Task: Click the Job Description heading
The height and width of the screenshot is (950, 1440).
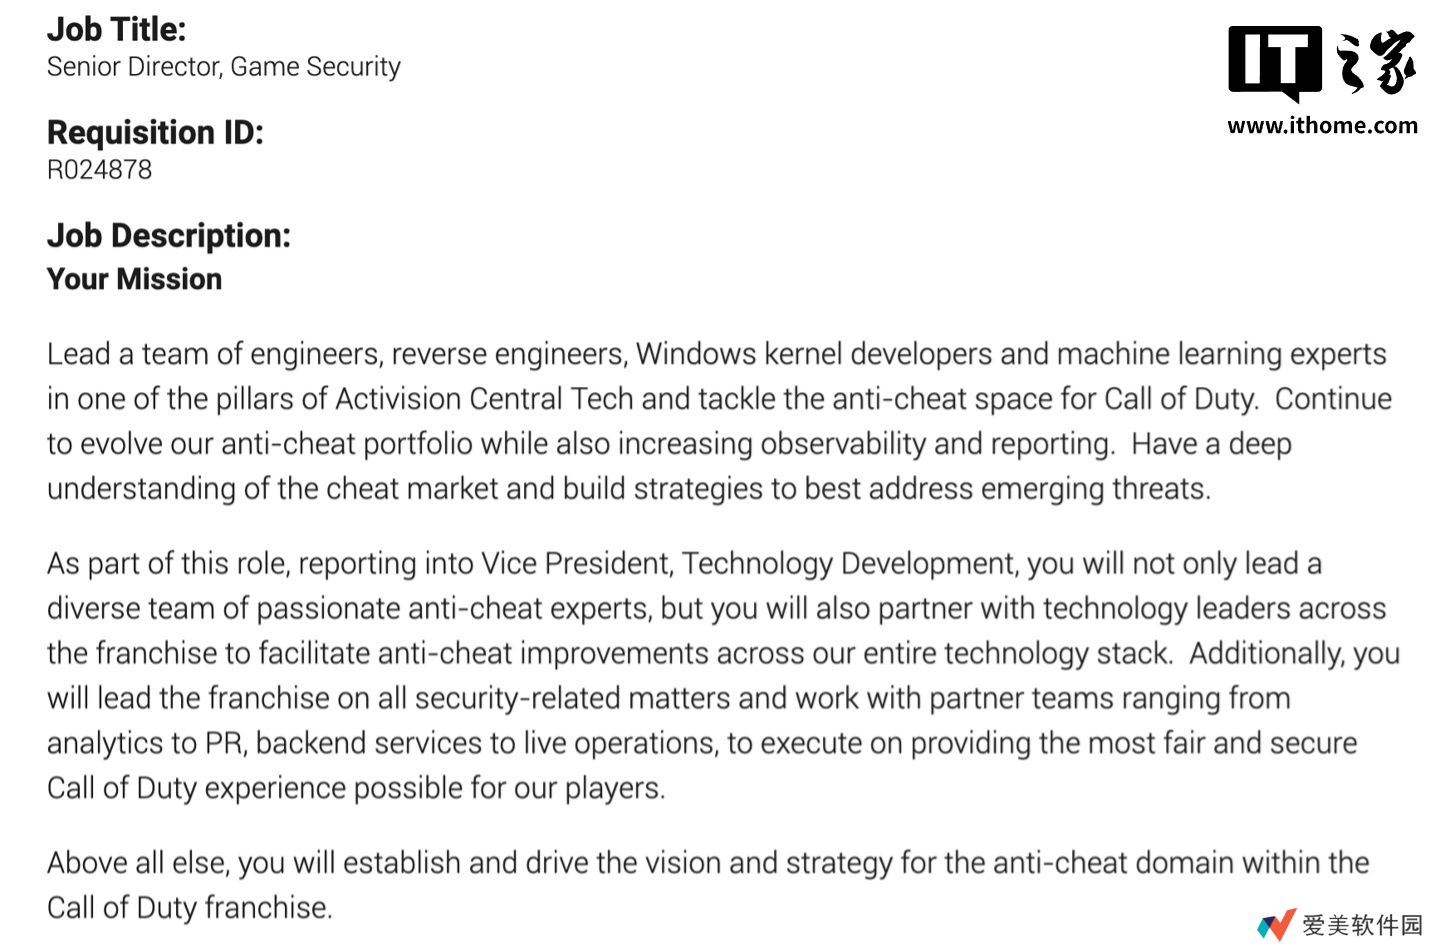Action: [x=168, y=235]
